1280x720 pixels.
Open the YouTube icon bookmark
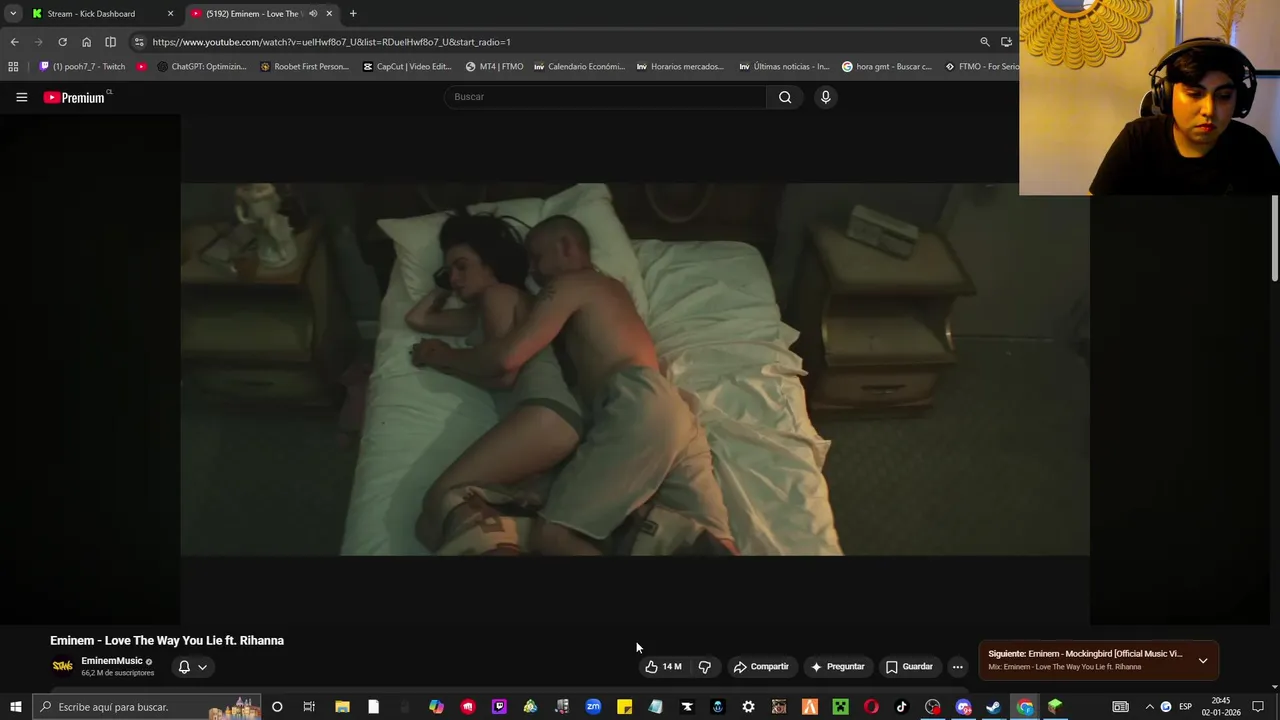click(141, 67)
